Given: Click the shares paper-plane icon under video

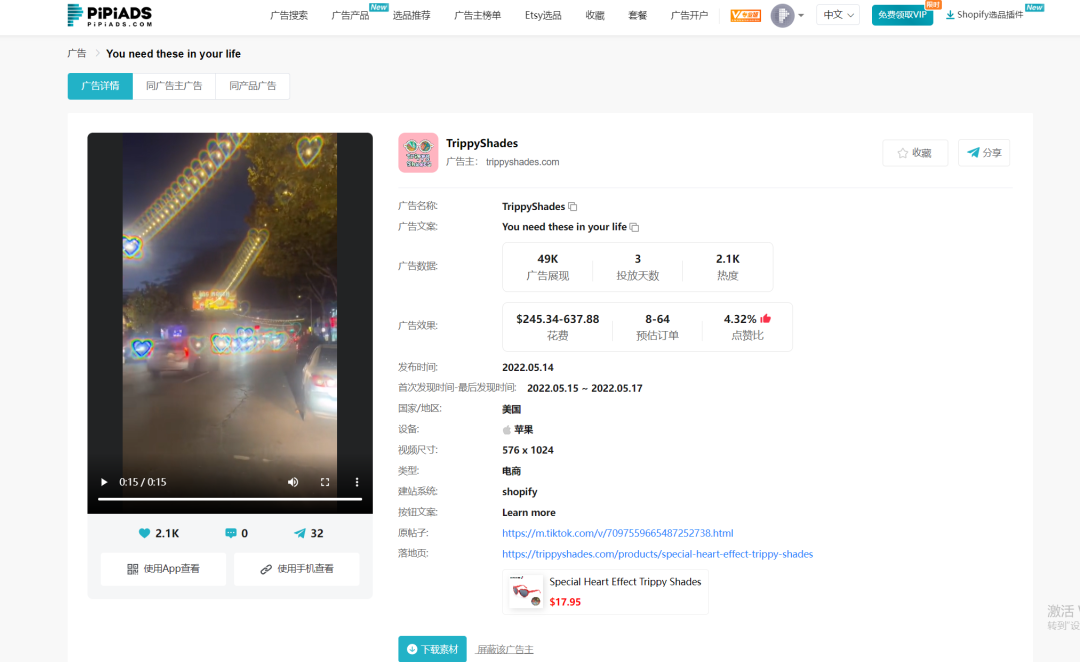Looking at the screenshot, I should 300,533.
